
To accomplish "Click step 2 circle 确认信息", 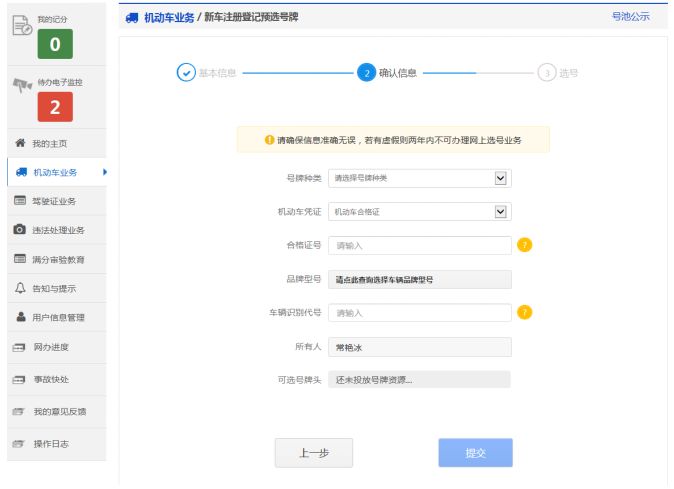I will pos(367,73).
